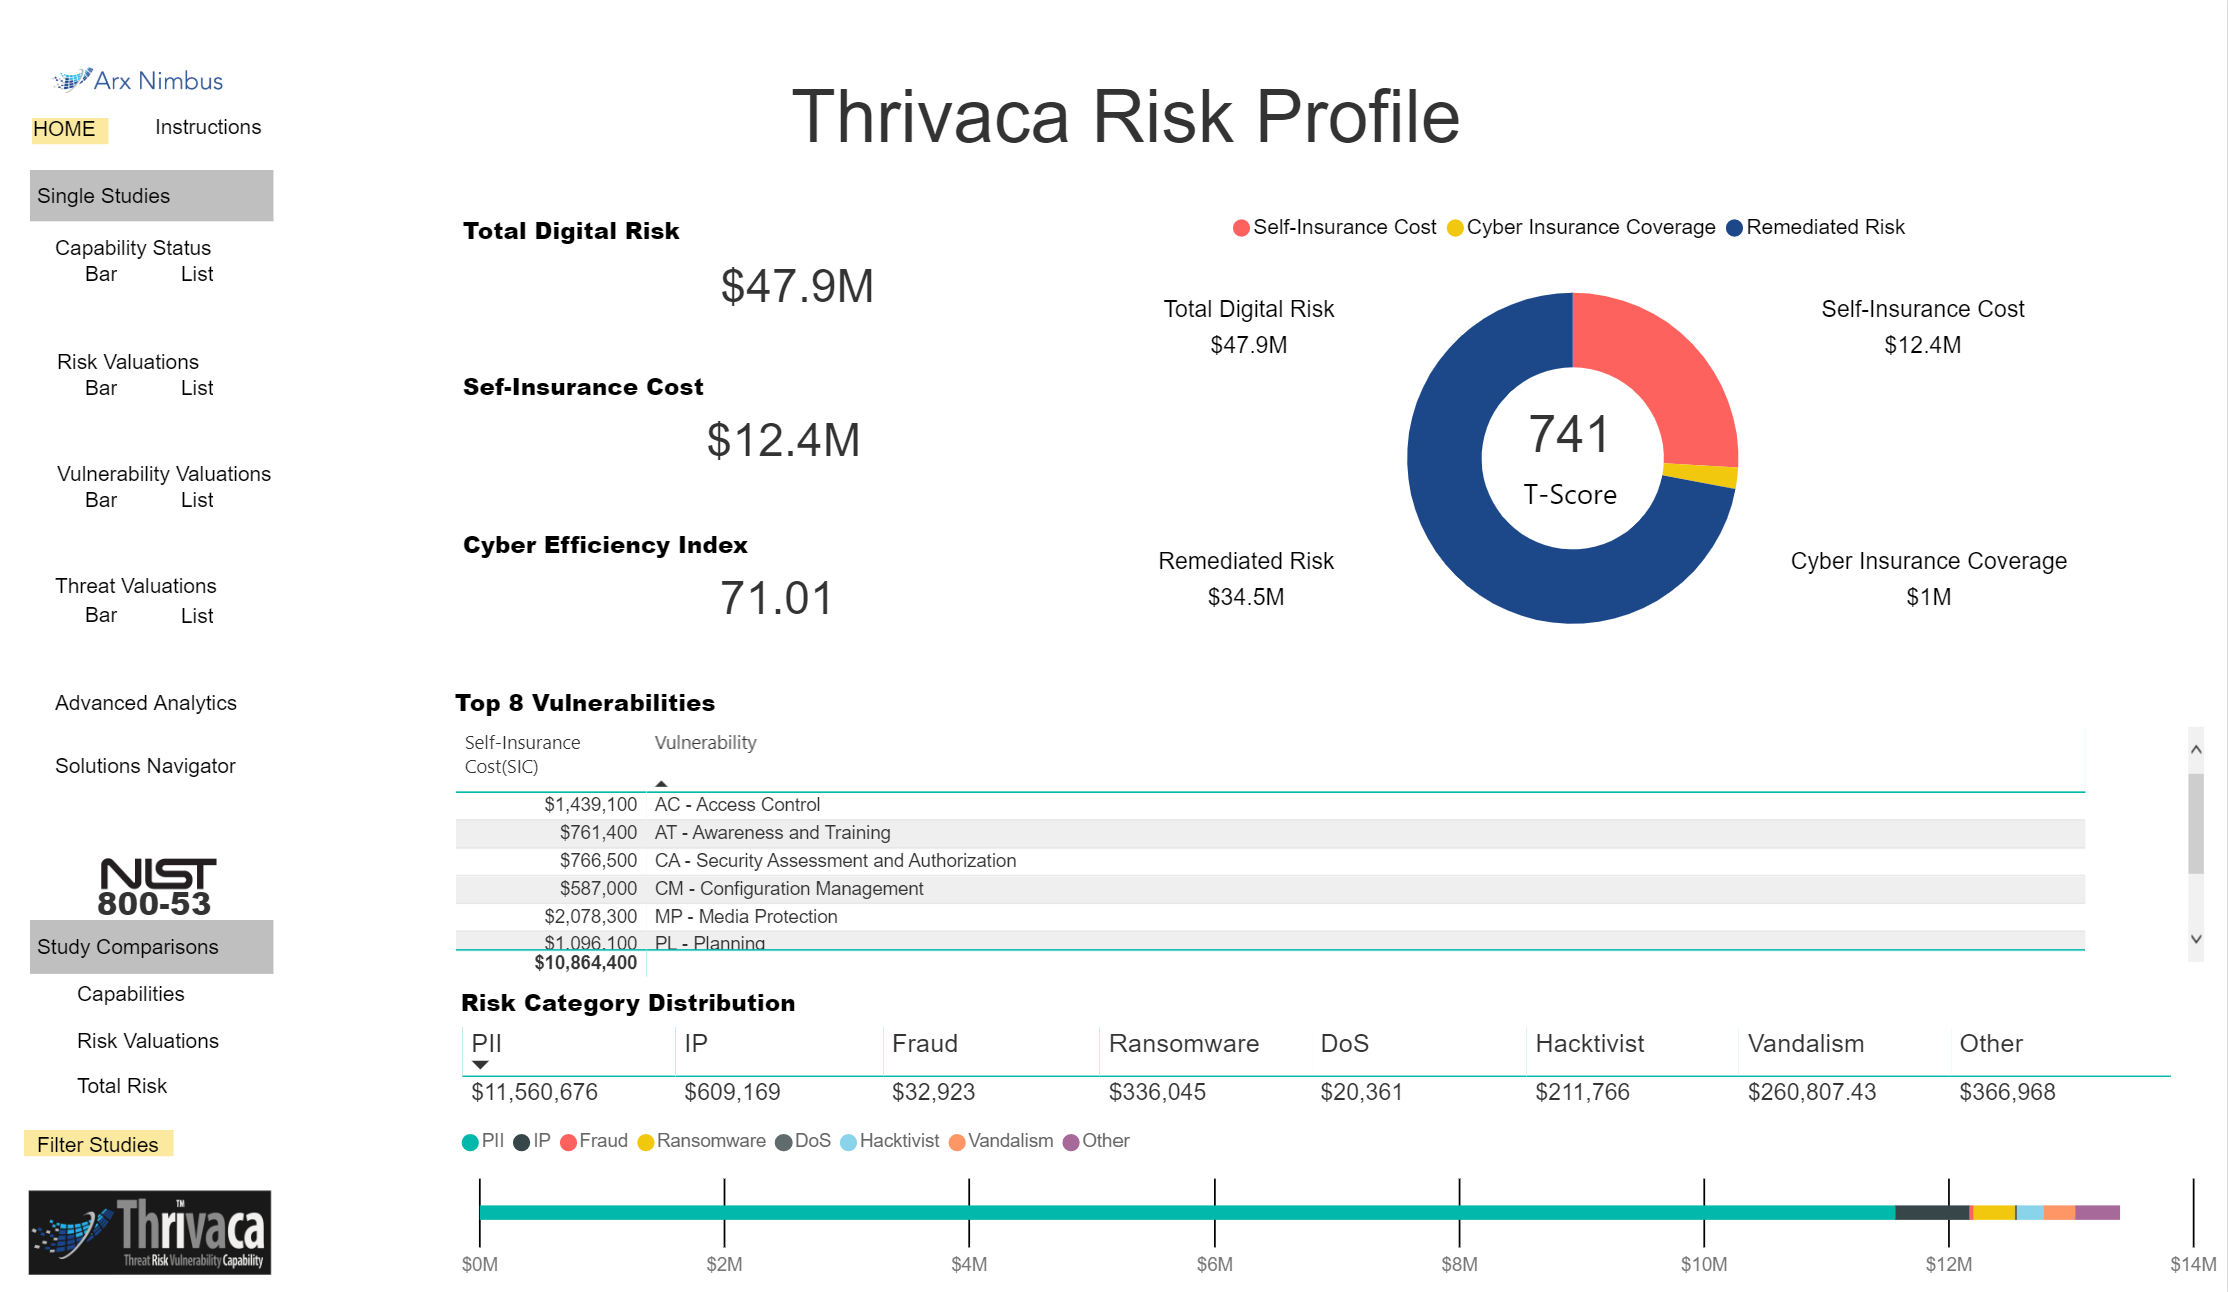Sort table by Vulnerability column arrow

click(661, 783)
